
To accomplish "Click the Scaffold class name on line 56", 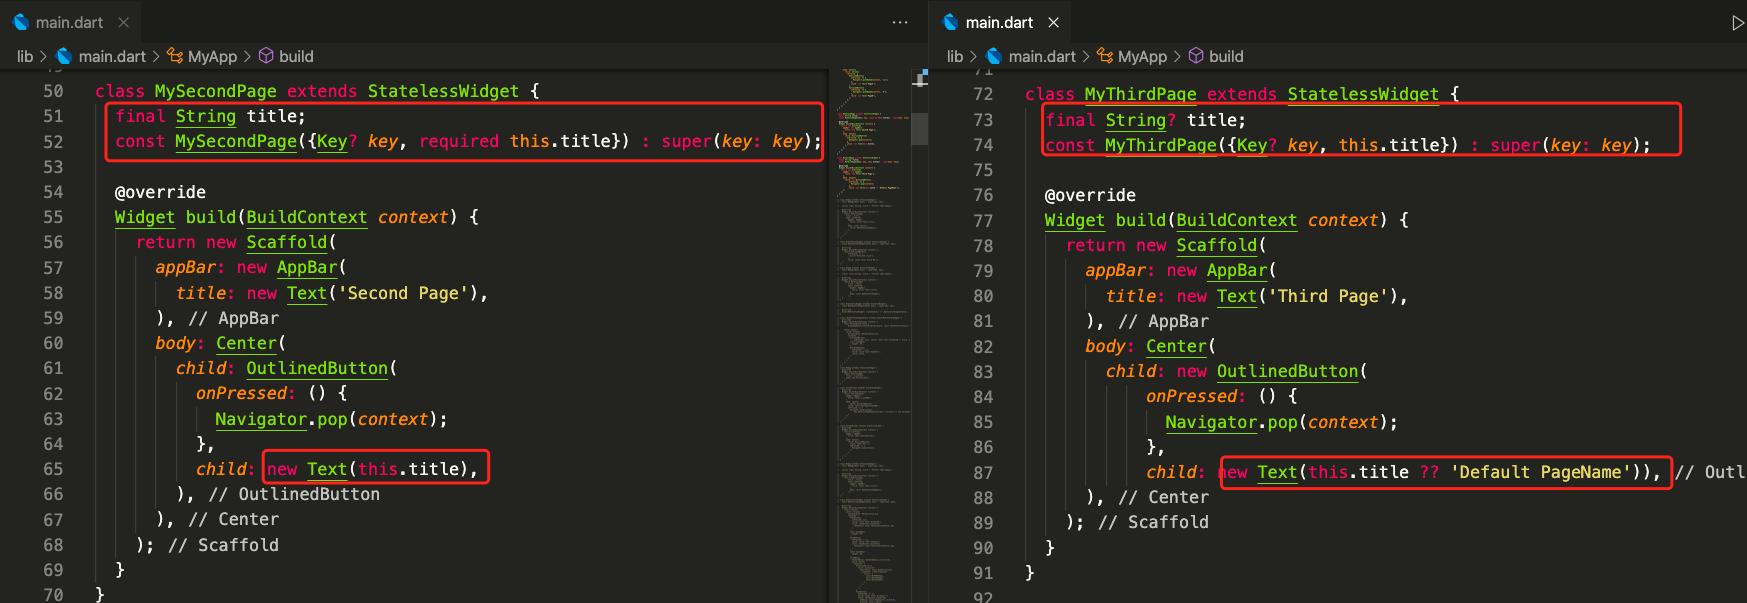I will click(x=286, y=242).
